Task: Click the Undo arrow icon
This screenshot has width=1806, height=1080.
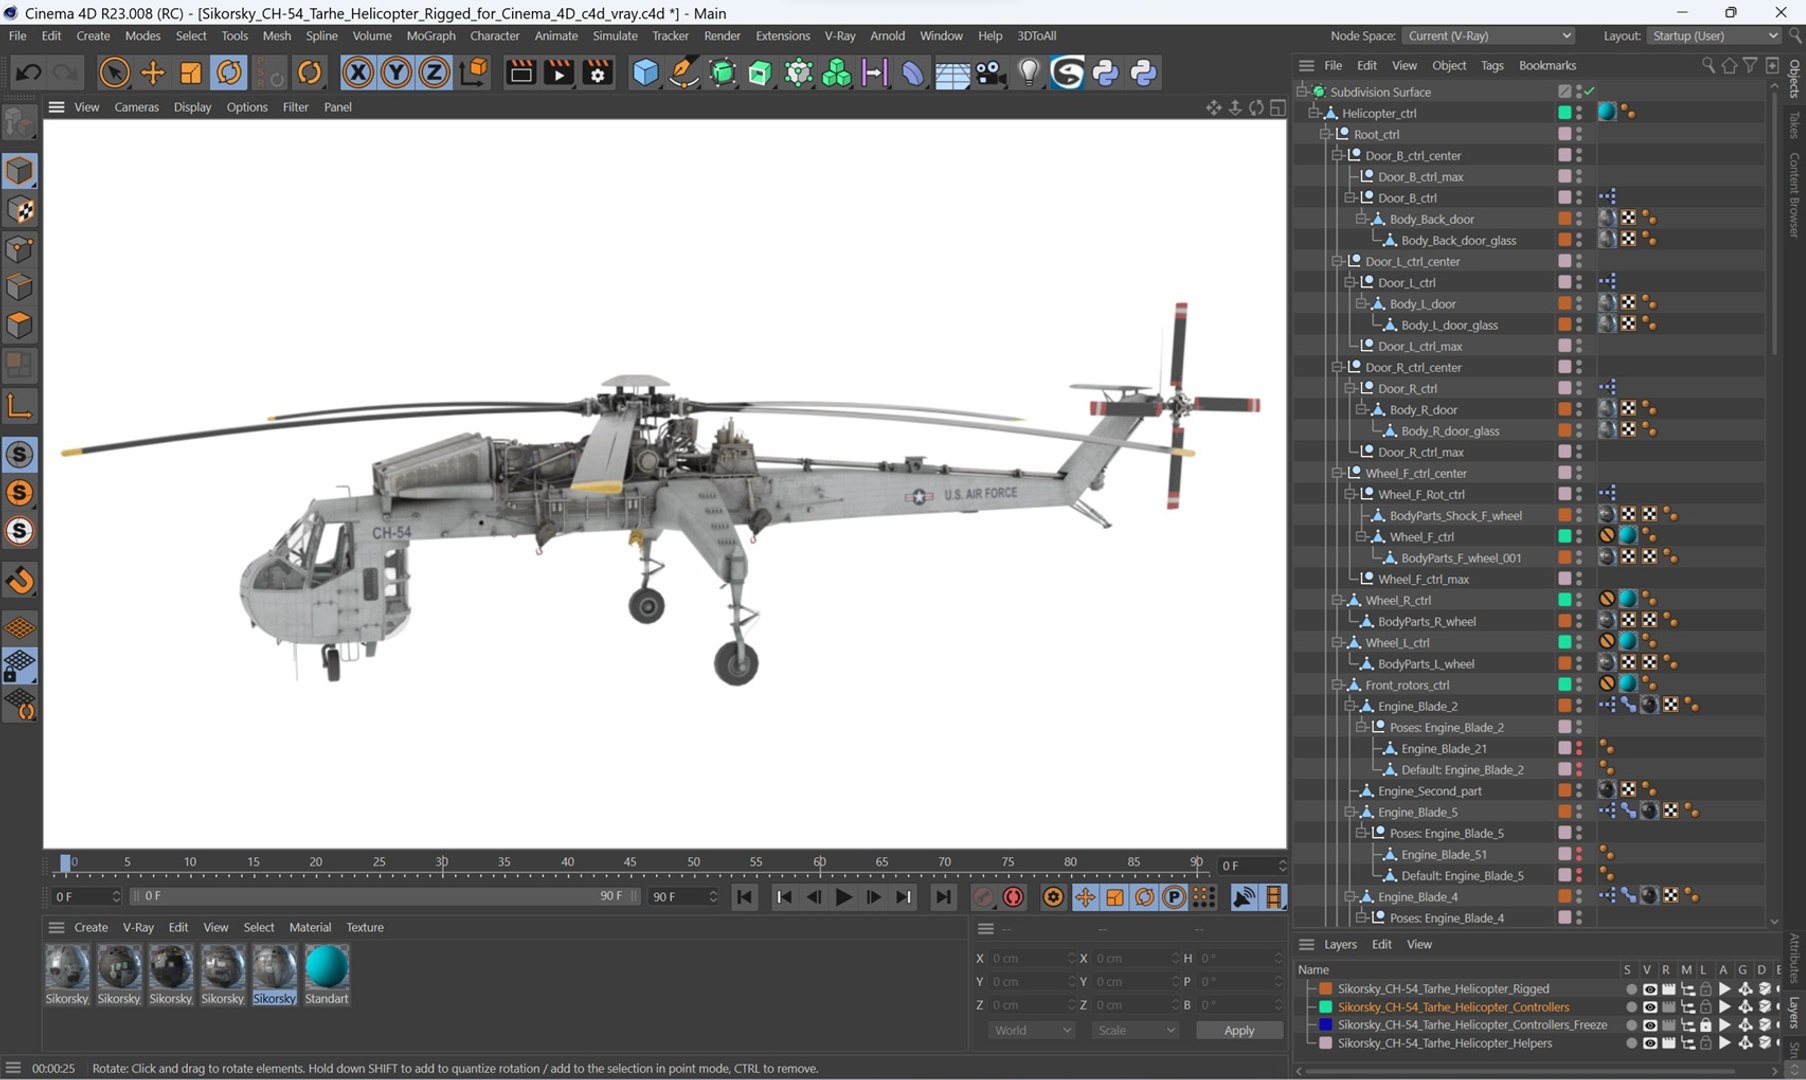Action: coord(28,72)
